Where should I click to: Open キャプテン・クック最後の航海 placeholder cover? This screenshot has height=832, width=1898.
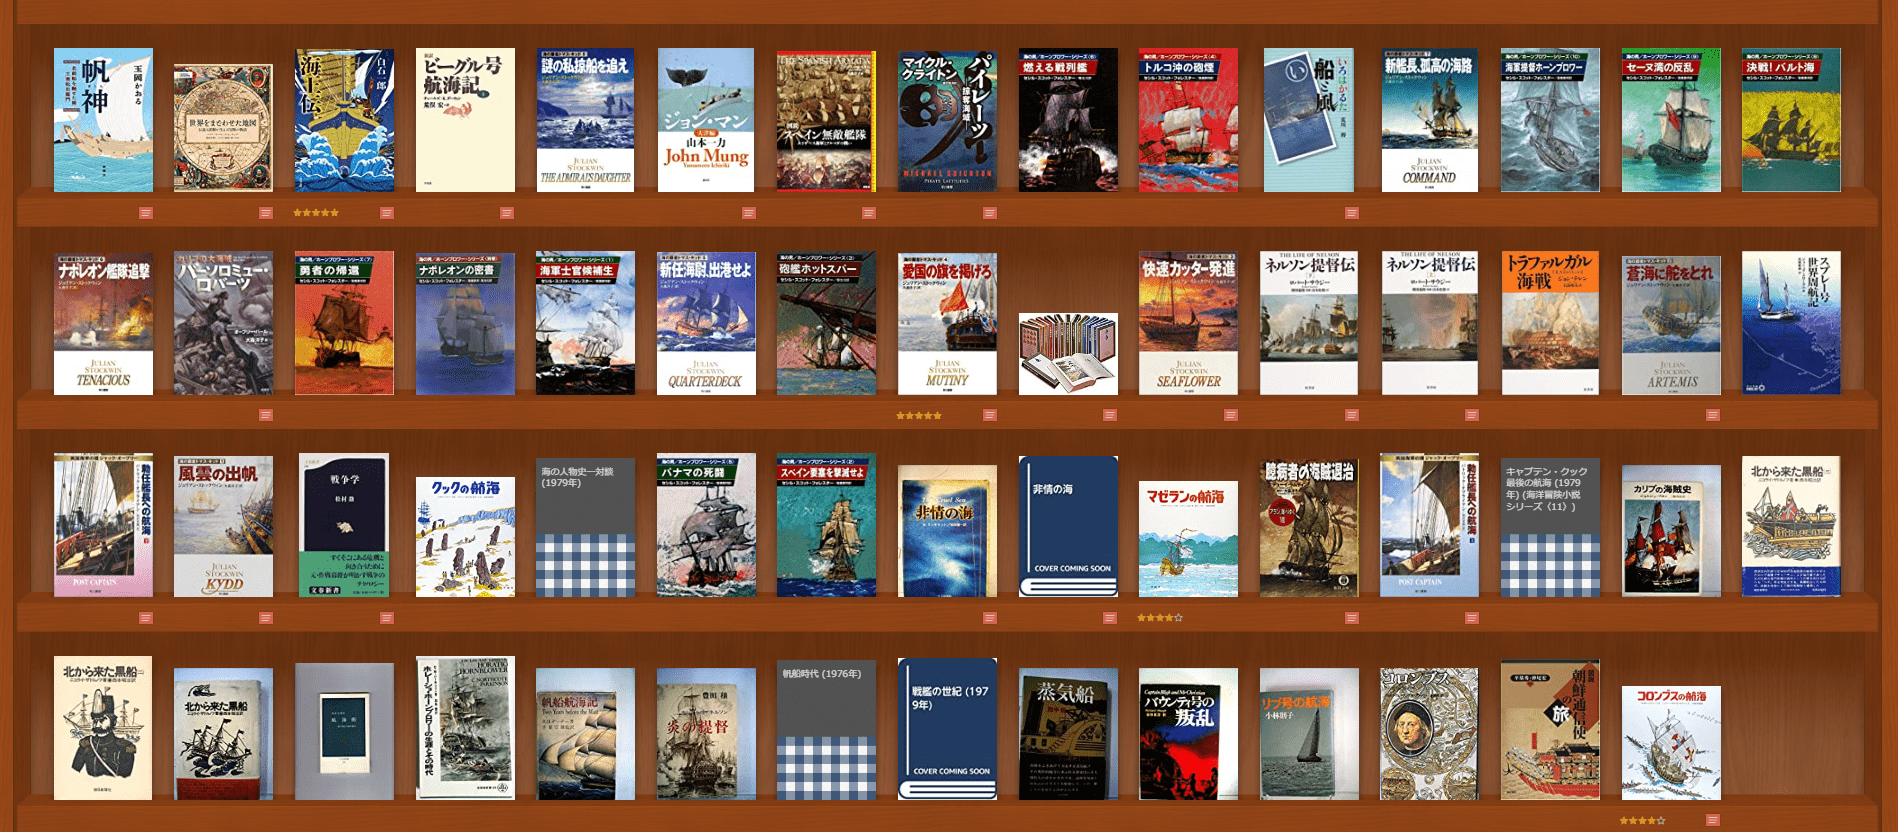[x=1550, y=528]
